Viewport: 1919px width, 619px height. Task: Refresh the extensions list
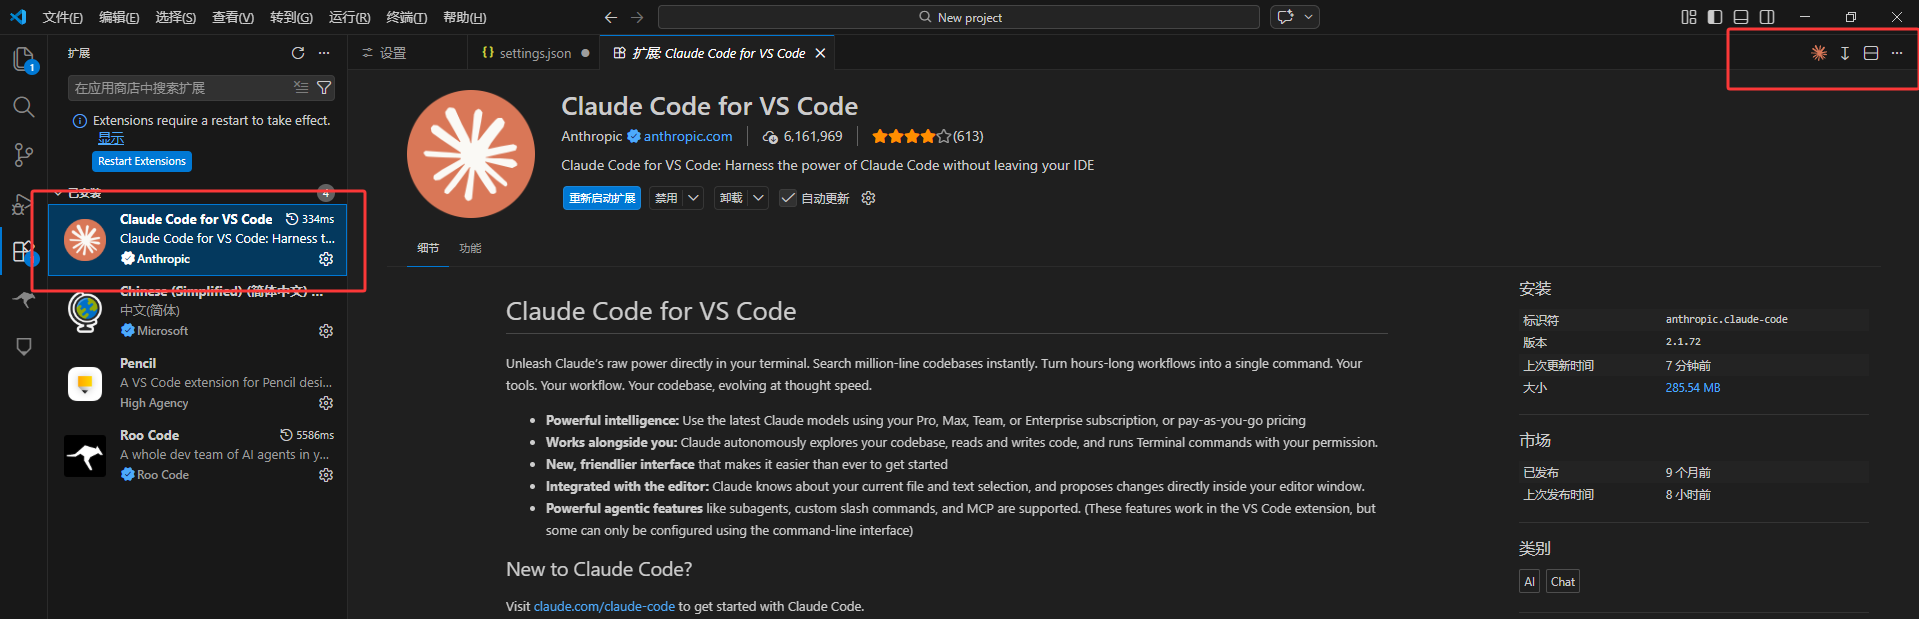click(x=298, y=53)
